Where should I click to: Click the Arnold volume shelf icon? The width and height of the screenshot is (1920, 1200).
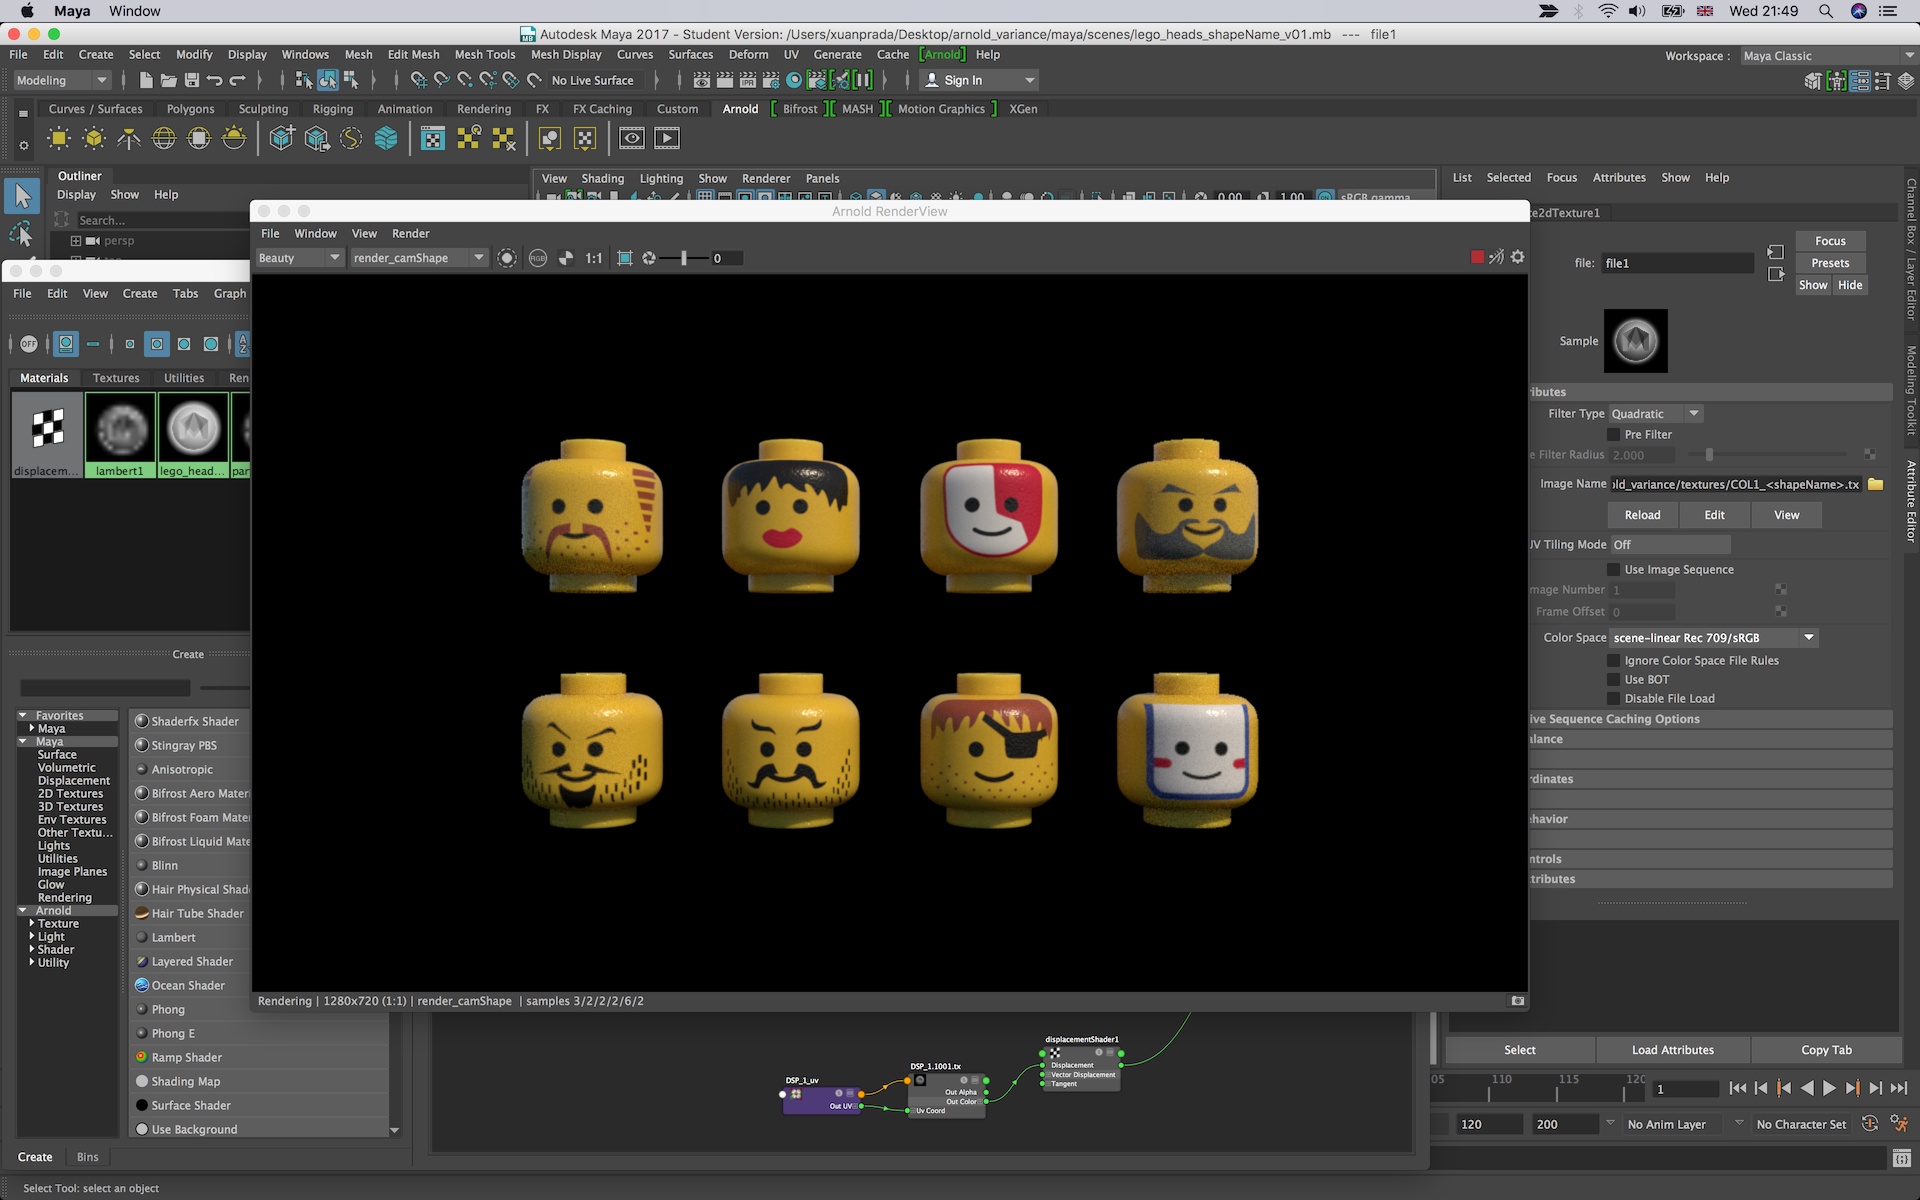click(386, 138)
